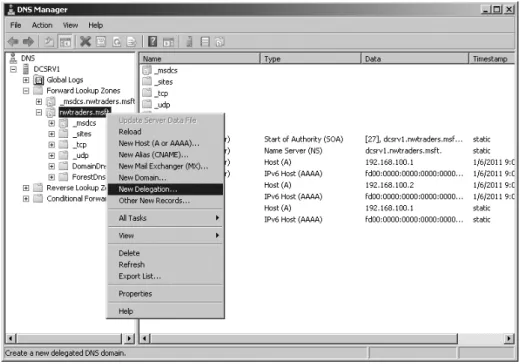This screenshot has width=520, height=364.
Task: Sort by the Timestamp column header
Action: [492, 59]
